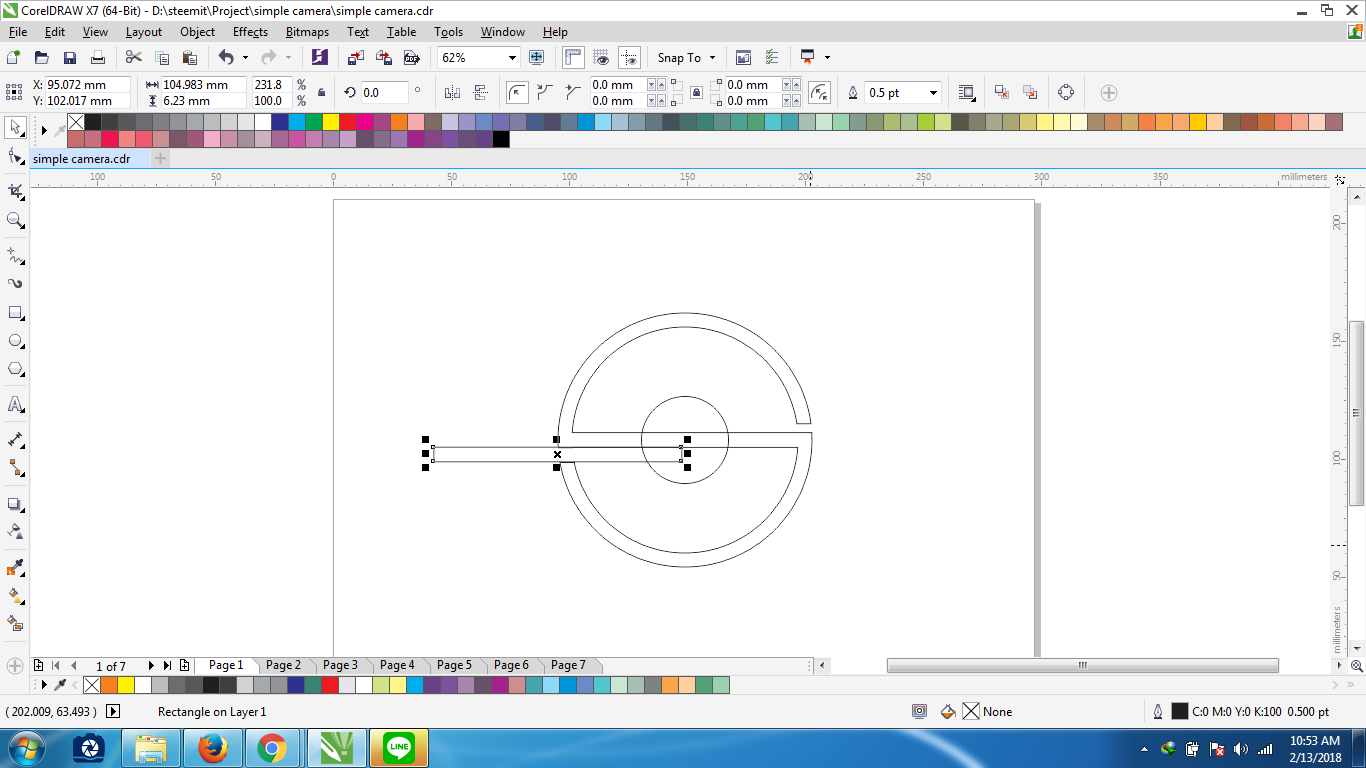Mirror the object horizontally
The width and height of the screenshot is (1366, 768).
pyautogui.click(x=452, y=93)
